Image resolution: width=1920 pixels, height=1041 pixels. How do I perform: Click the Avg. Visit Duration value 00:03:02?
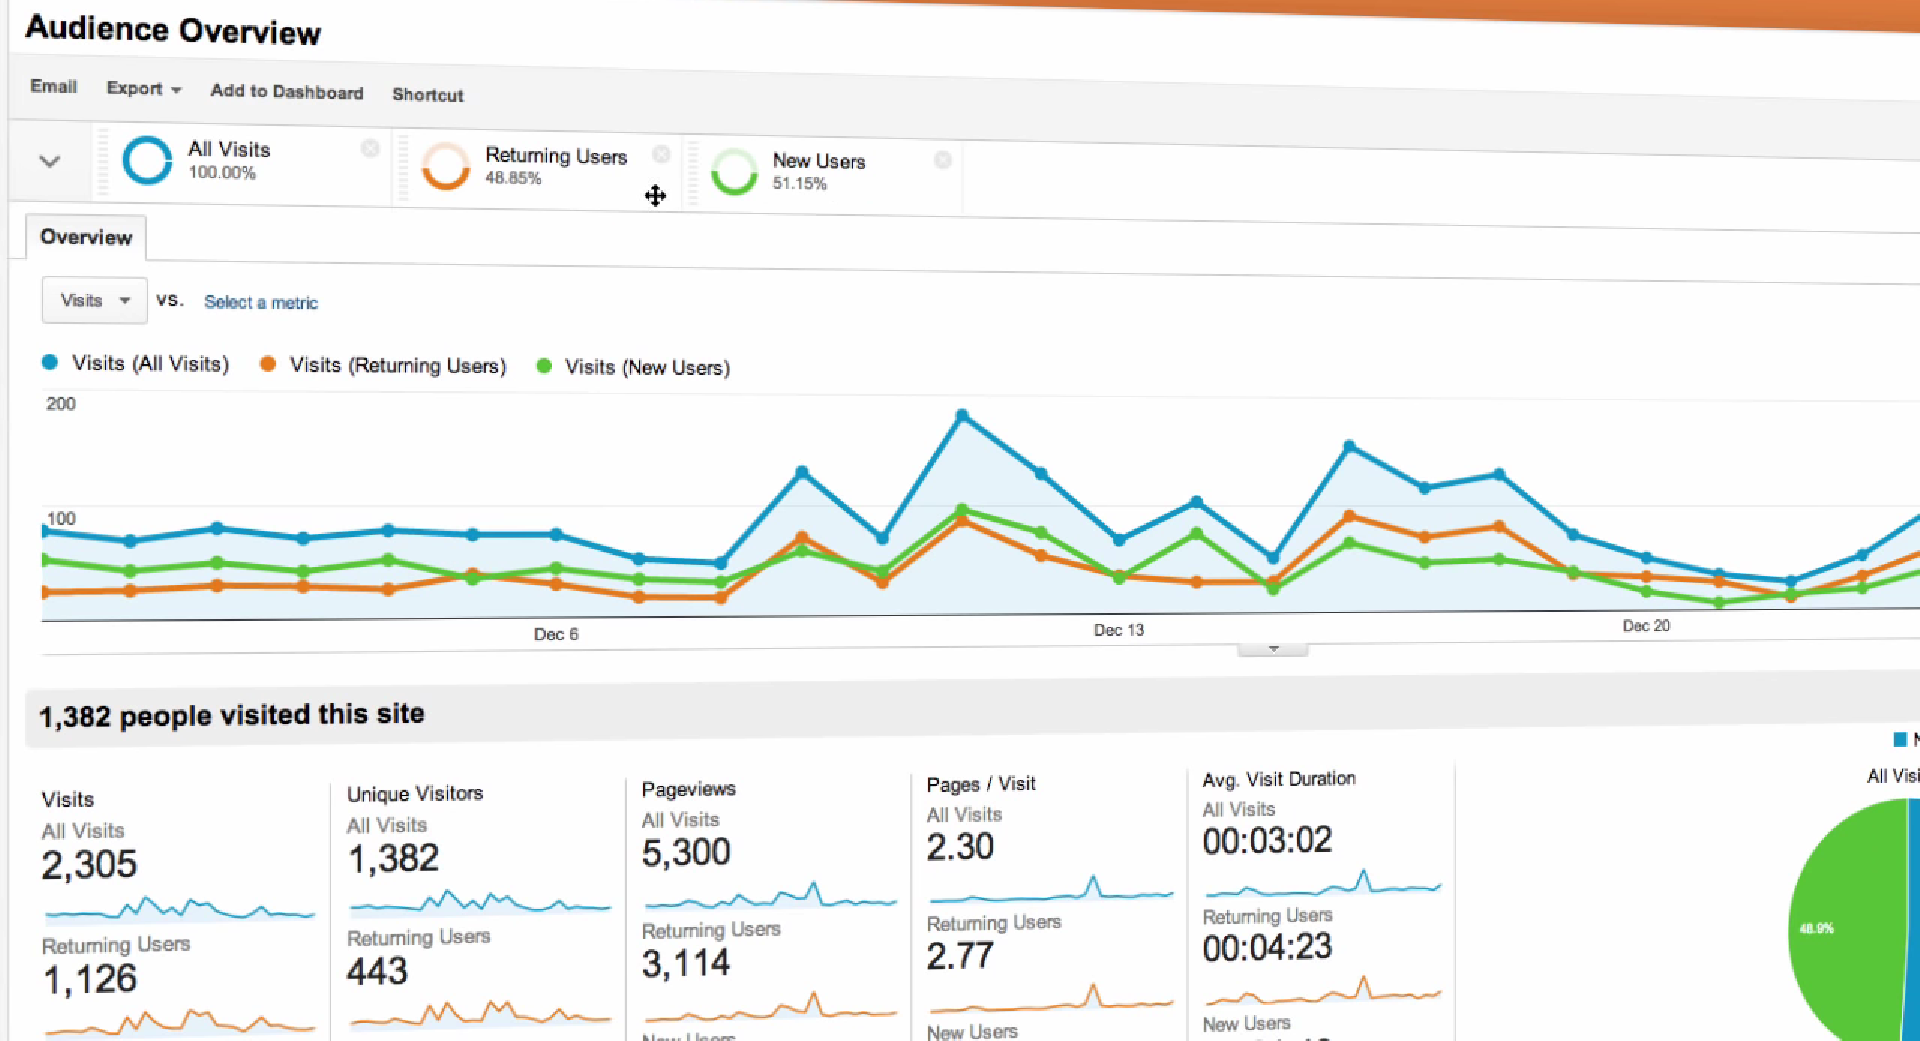pyautogui.click(x=1267, y=840)
